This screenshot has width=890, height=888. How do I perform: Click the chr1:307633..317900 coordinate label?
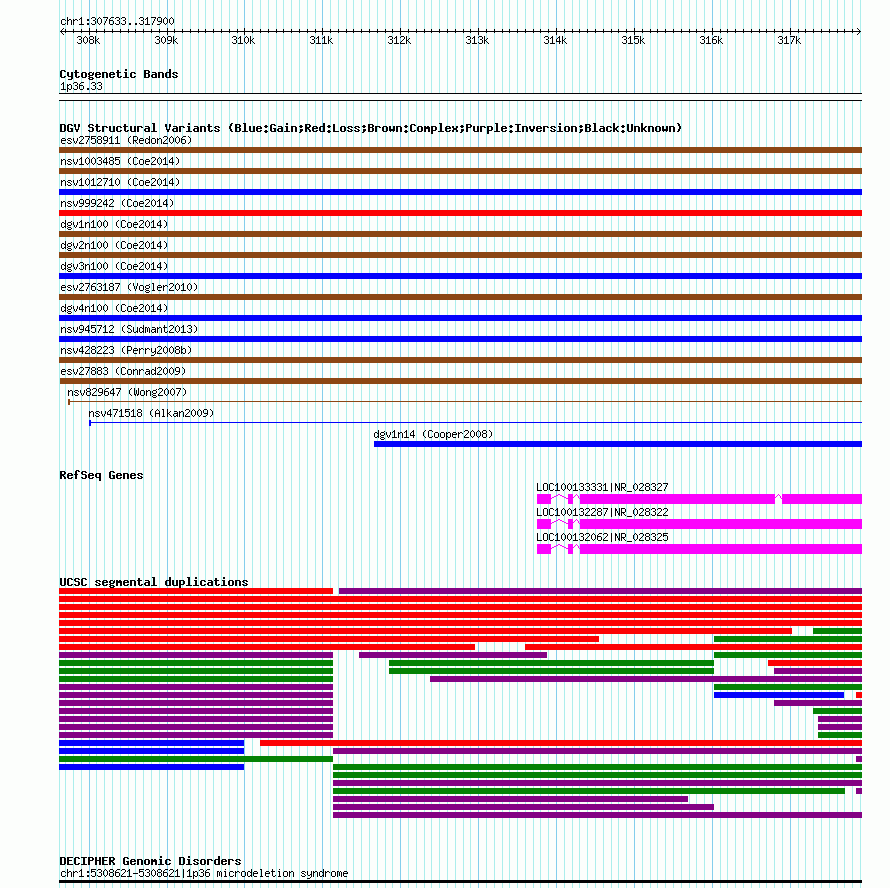pyautogui.click(x=117, y=22)
